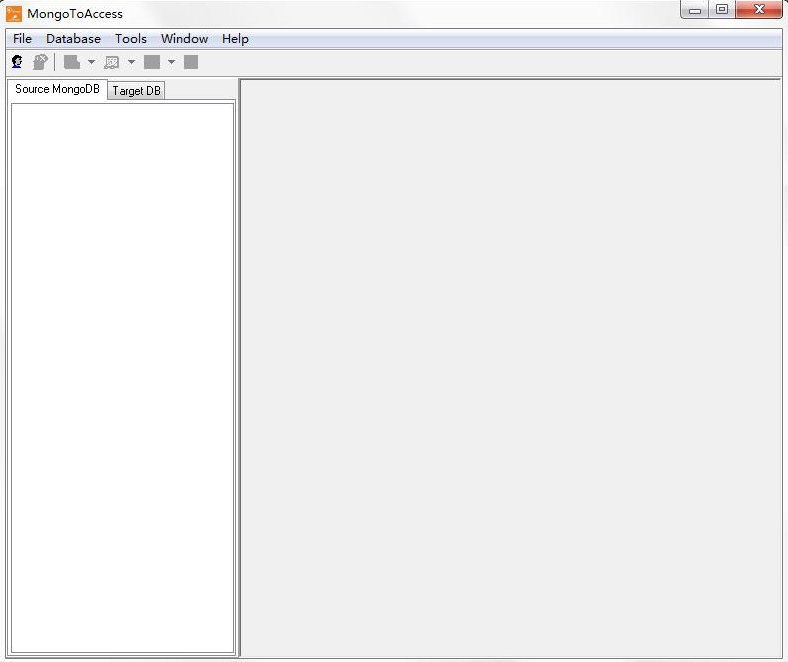Open the Tools menu
The height and width of the screenshot is (662, 788).
pyautogui.click(x=131, y=39)
